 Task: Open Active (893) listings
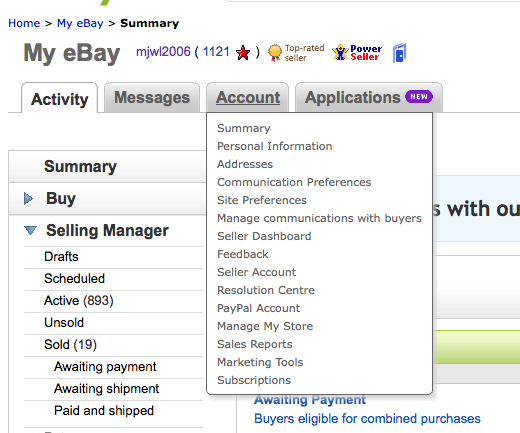tap(79, 301)
